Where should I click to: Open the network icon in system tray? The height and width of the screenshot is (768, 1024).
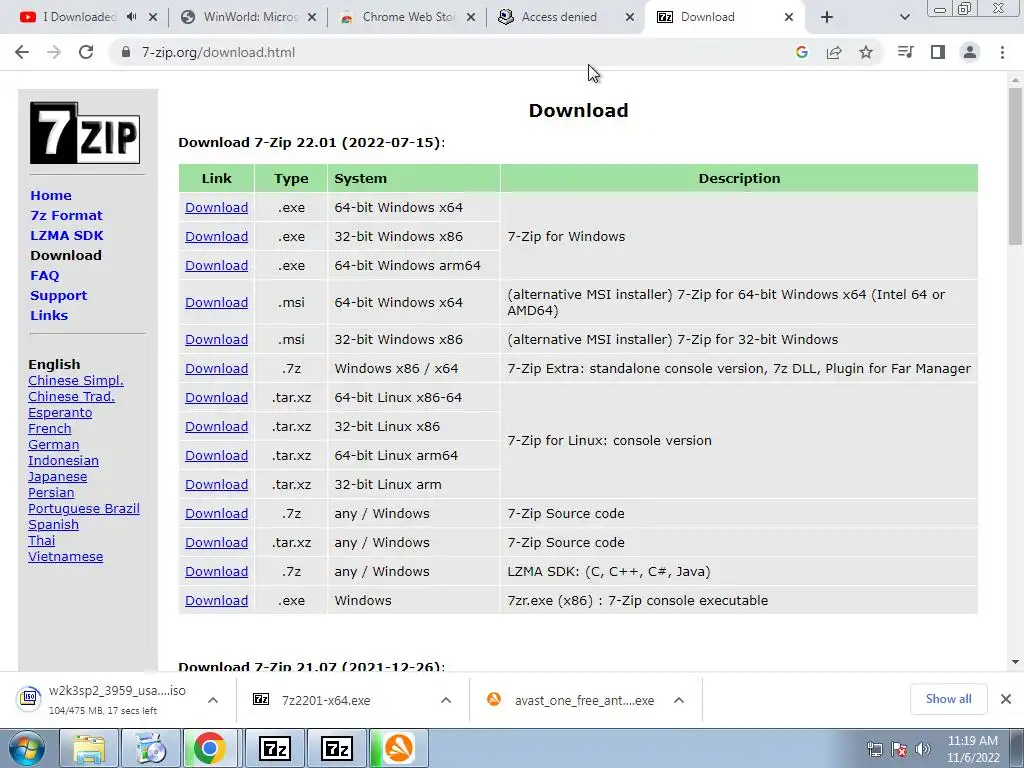point(874,749)
